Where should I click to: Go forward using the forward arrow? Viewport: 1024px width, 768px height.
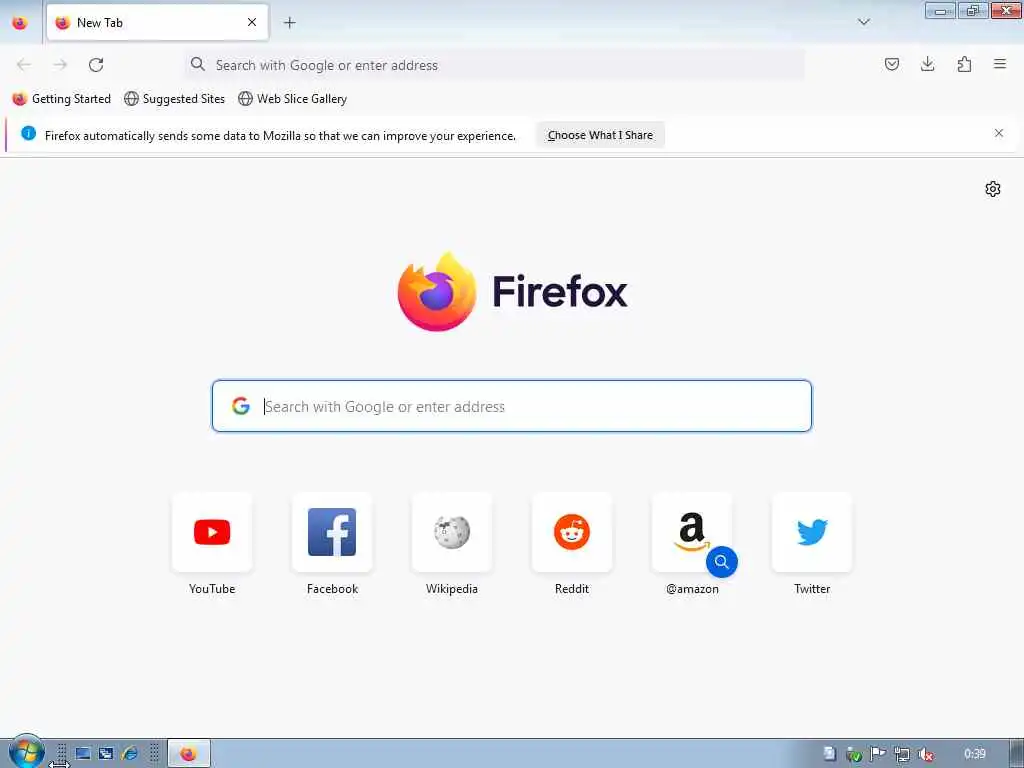pos(60,65)
